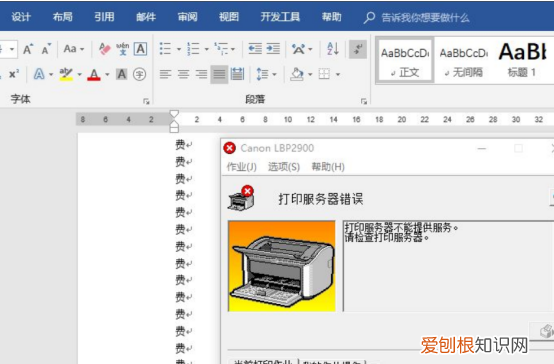Open line and paragraph spacing menu
This screenshot has height=364, width=554.
pos(266,74)
